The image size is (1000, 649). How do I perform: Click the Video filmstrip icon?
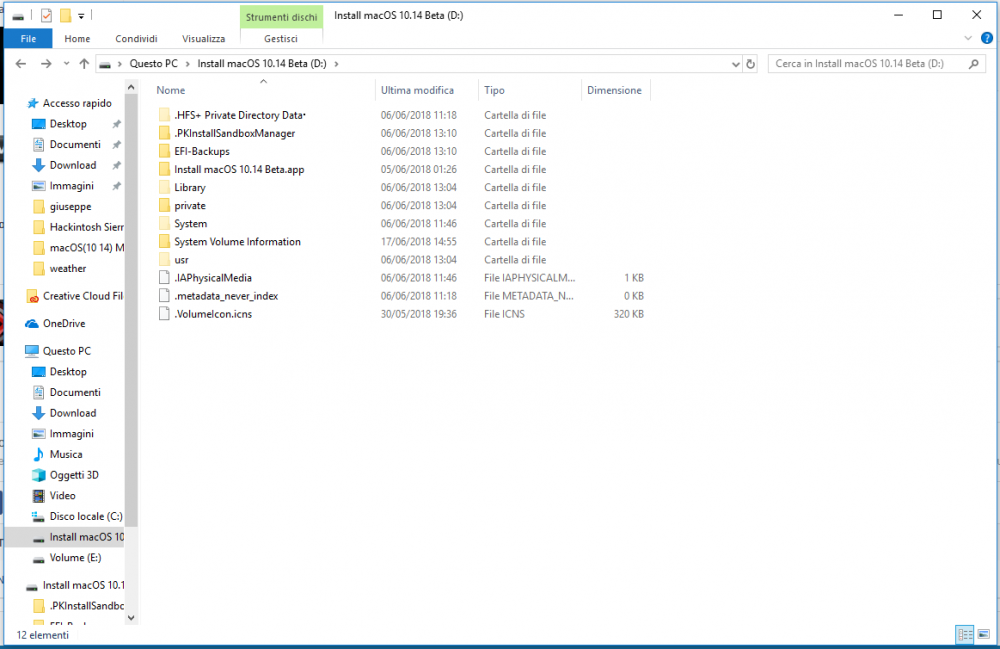(x=38, y=496)
